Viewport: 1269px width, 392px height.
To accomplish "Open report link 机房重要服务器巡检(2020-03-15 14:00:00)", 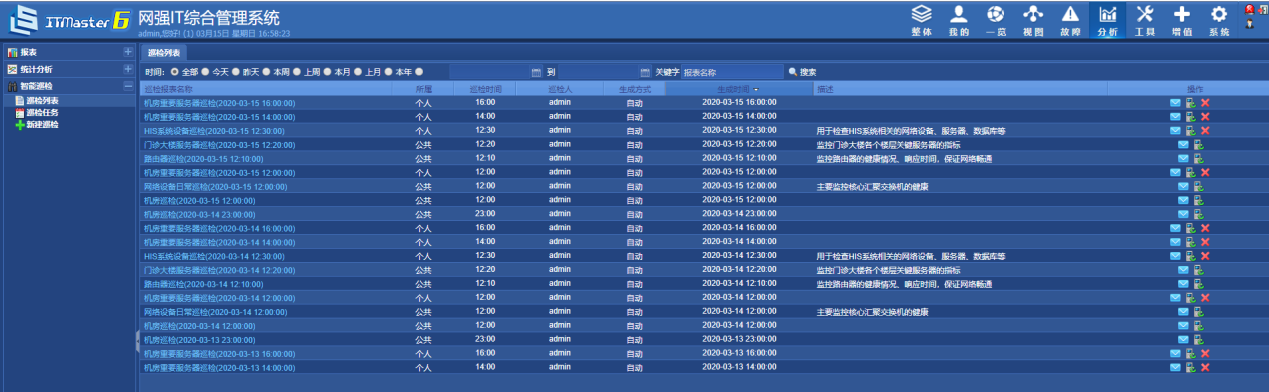I will 219,117.
